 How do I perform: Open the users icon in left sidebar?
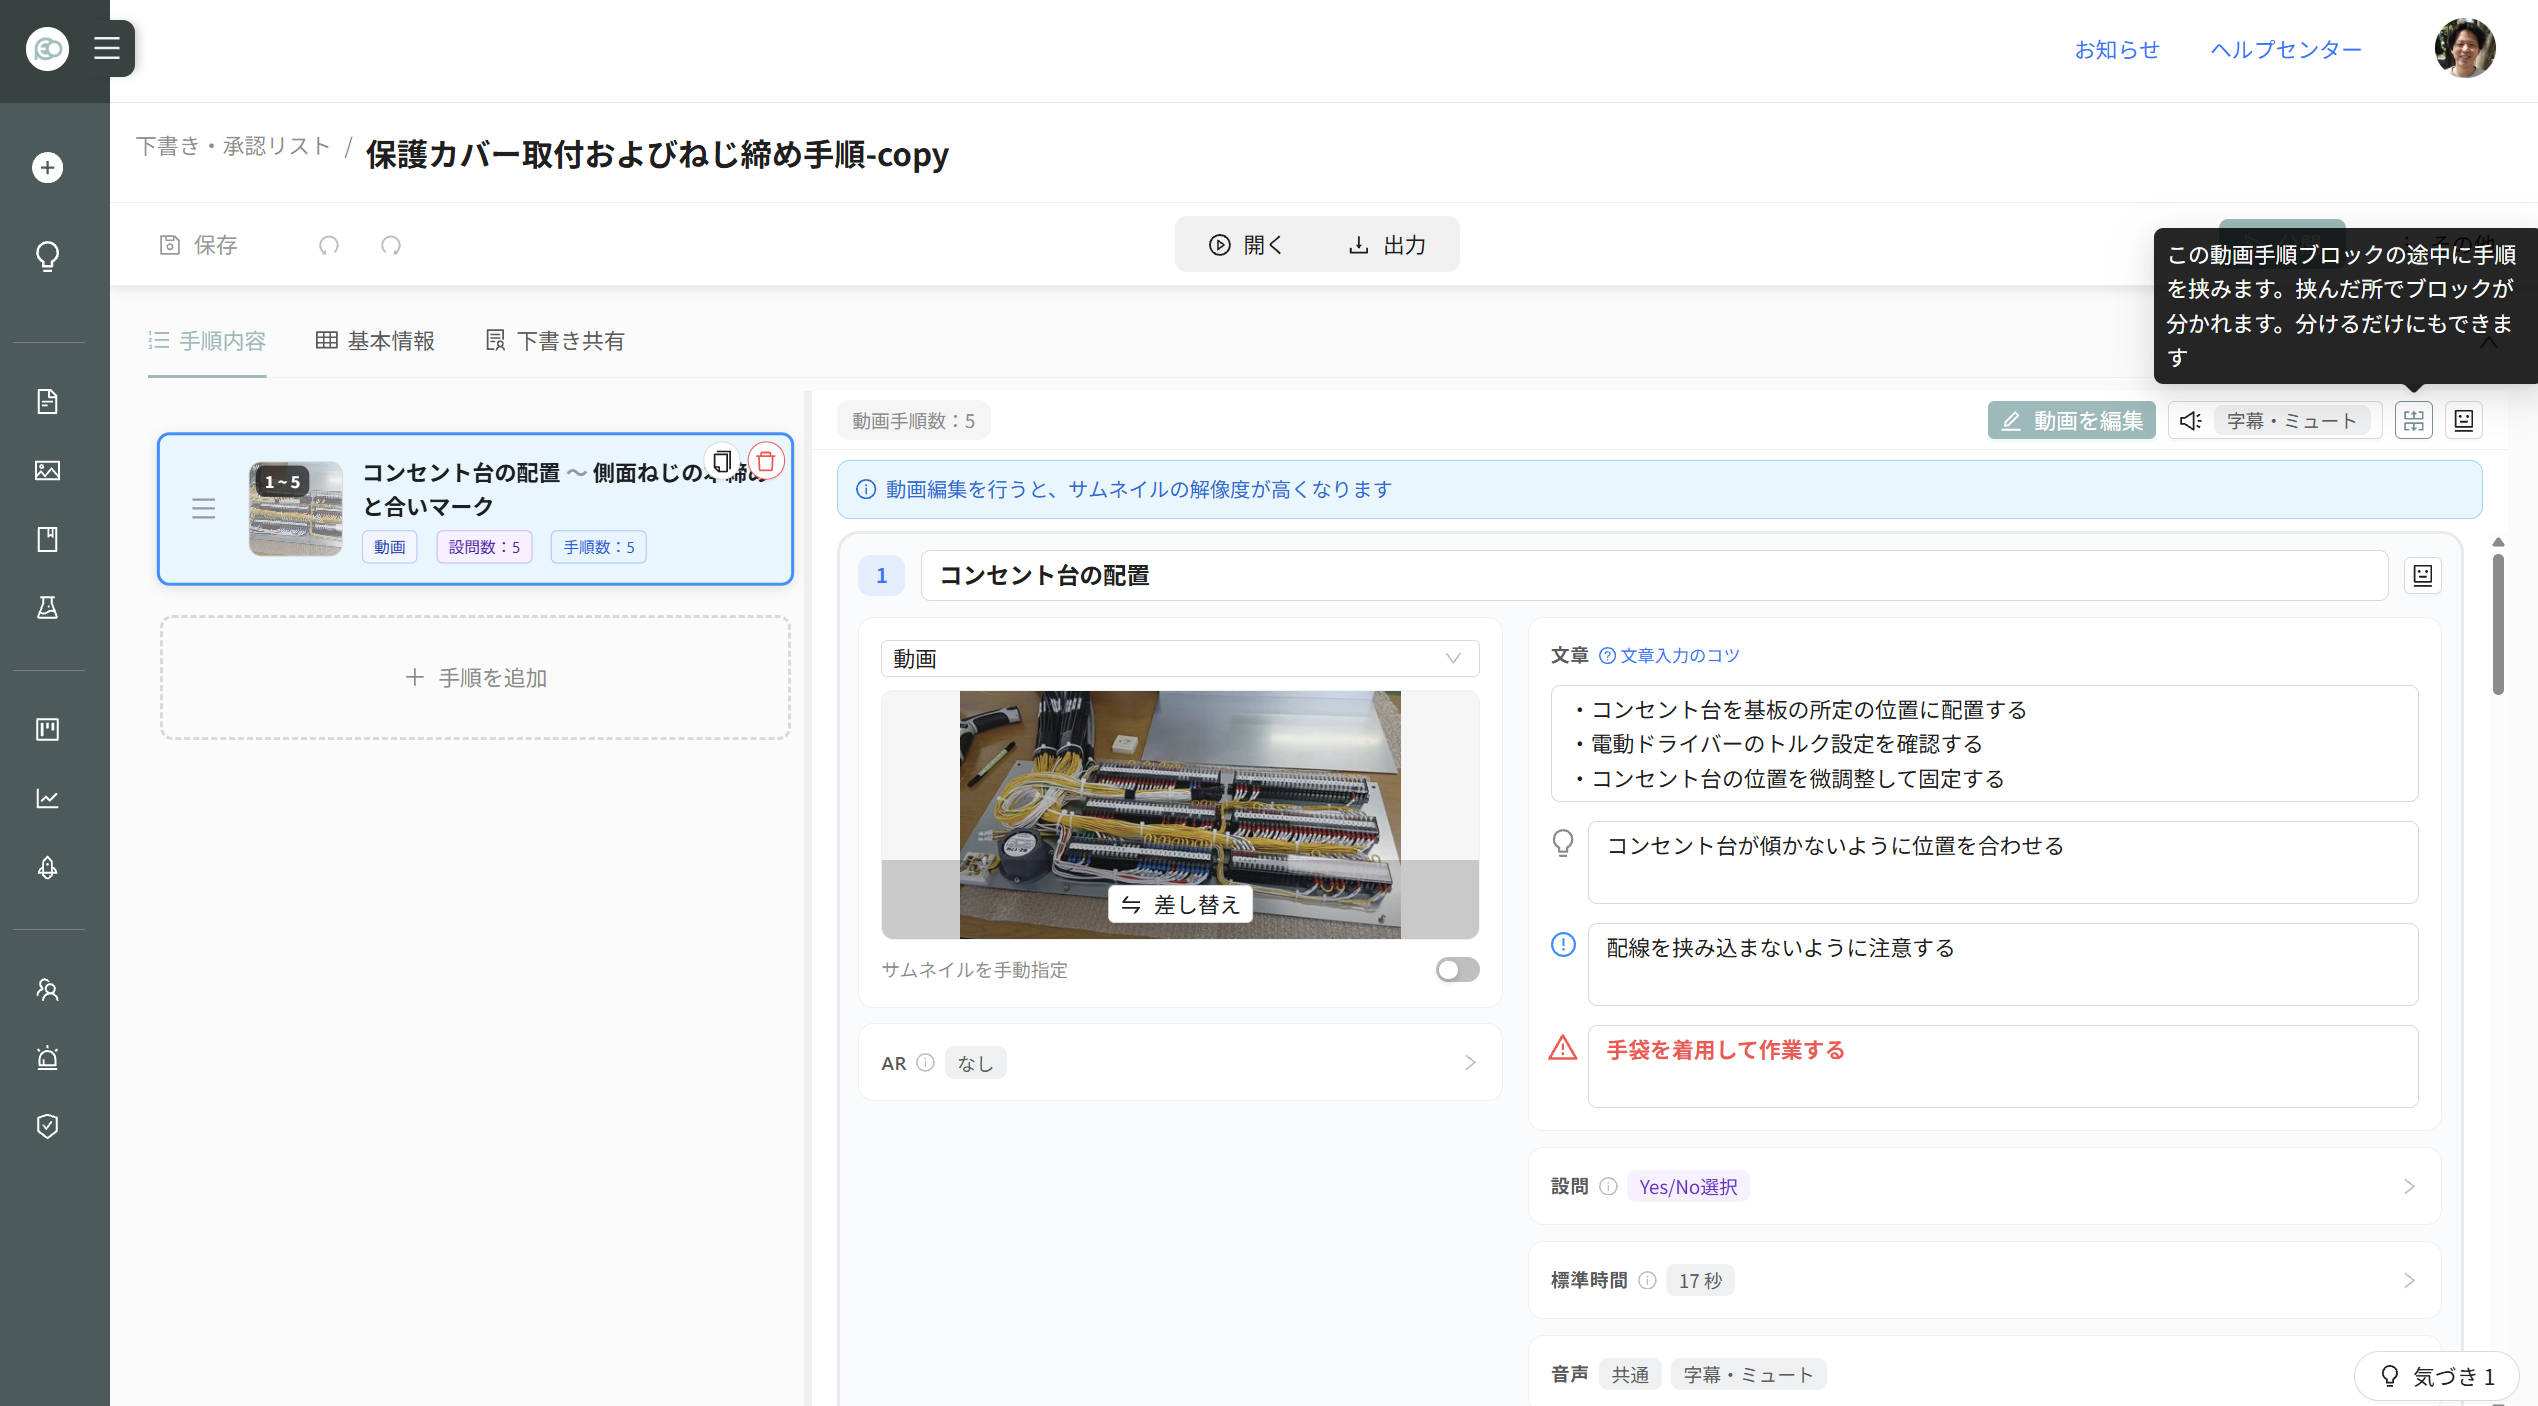point(47,989)
